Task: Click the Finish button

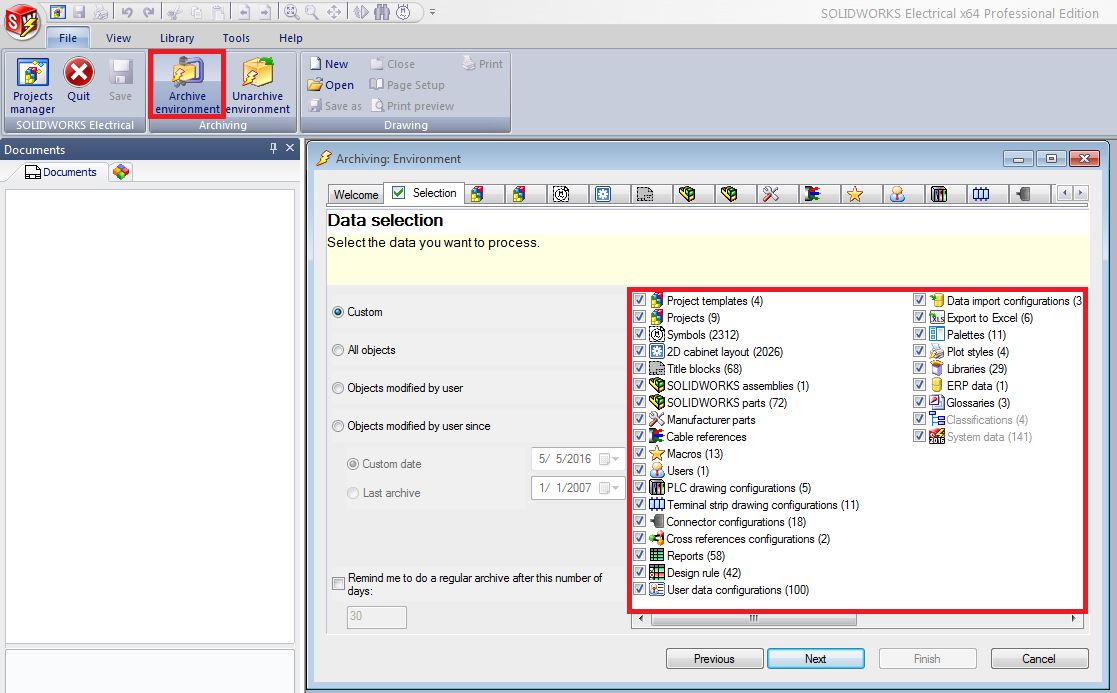Action: [x=928, y=659]
